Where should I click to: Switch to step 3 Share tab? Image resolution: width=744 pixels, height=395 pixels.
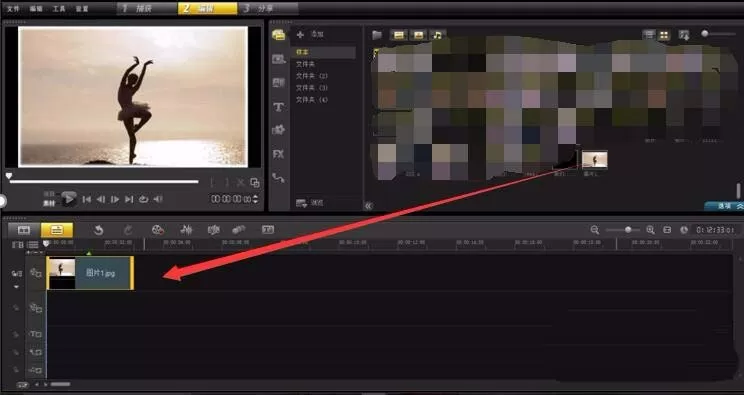click(x=268, y=9)
